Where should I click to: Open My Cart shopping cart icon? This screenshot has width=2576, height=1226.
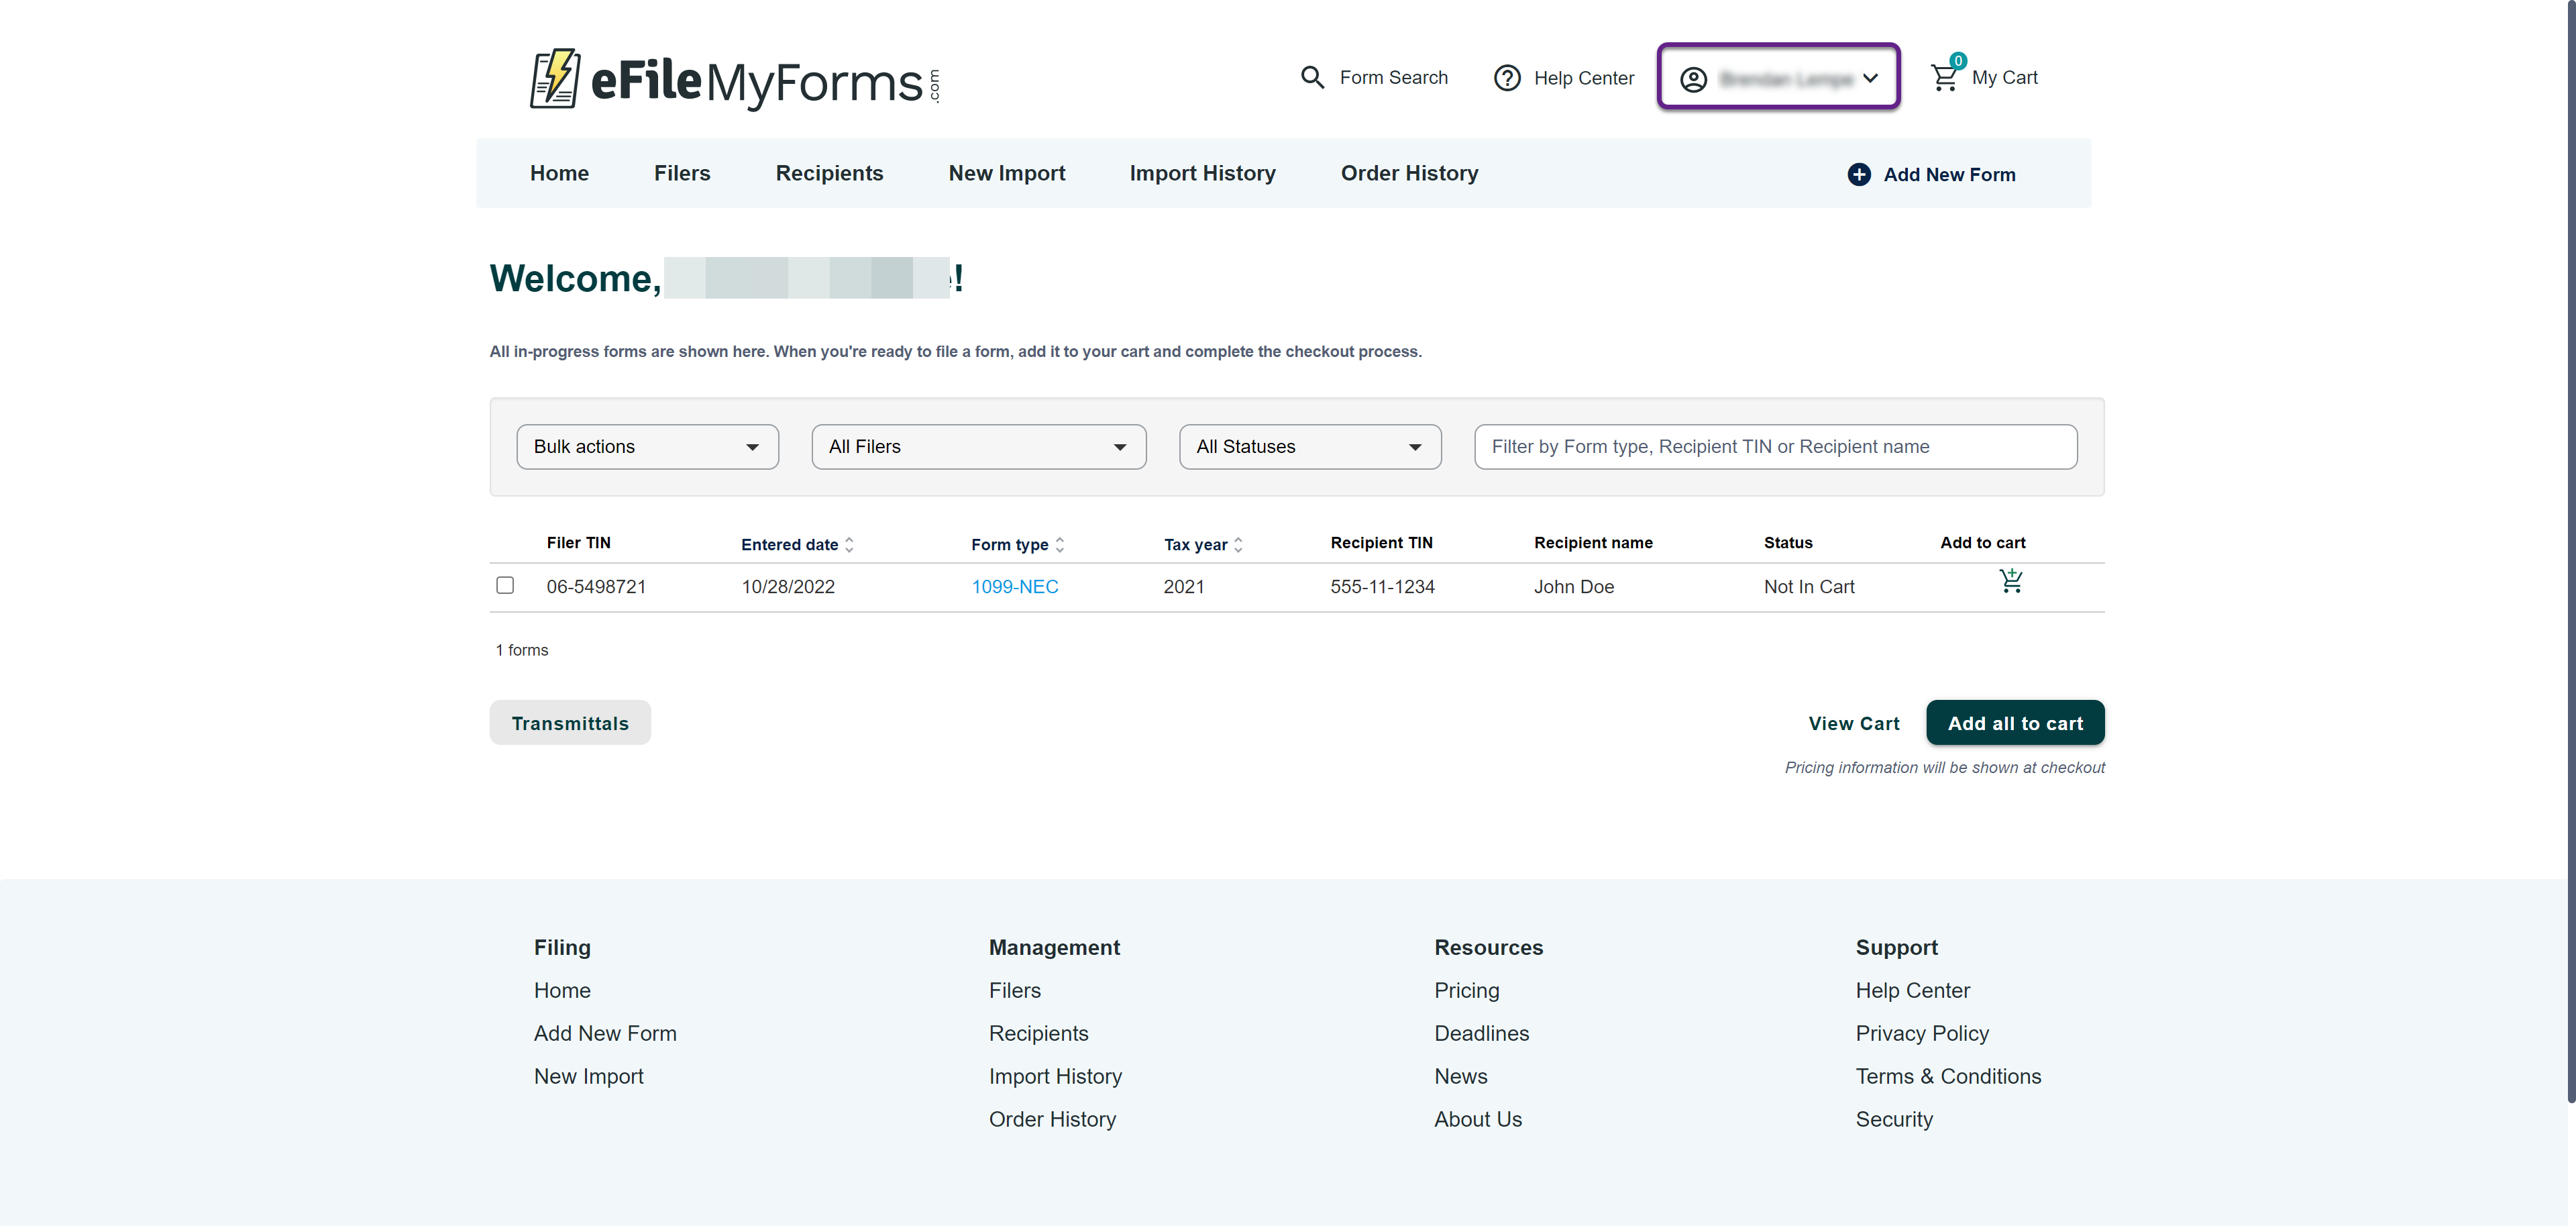[x=1944, y=77]
